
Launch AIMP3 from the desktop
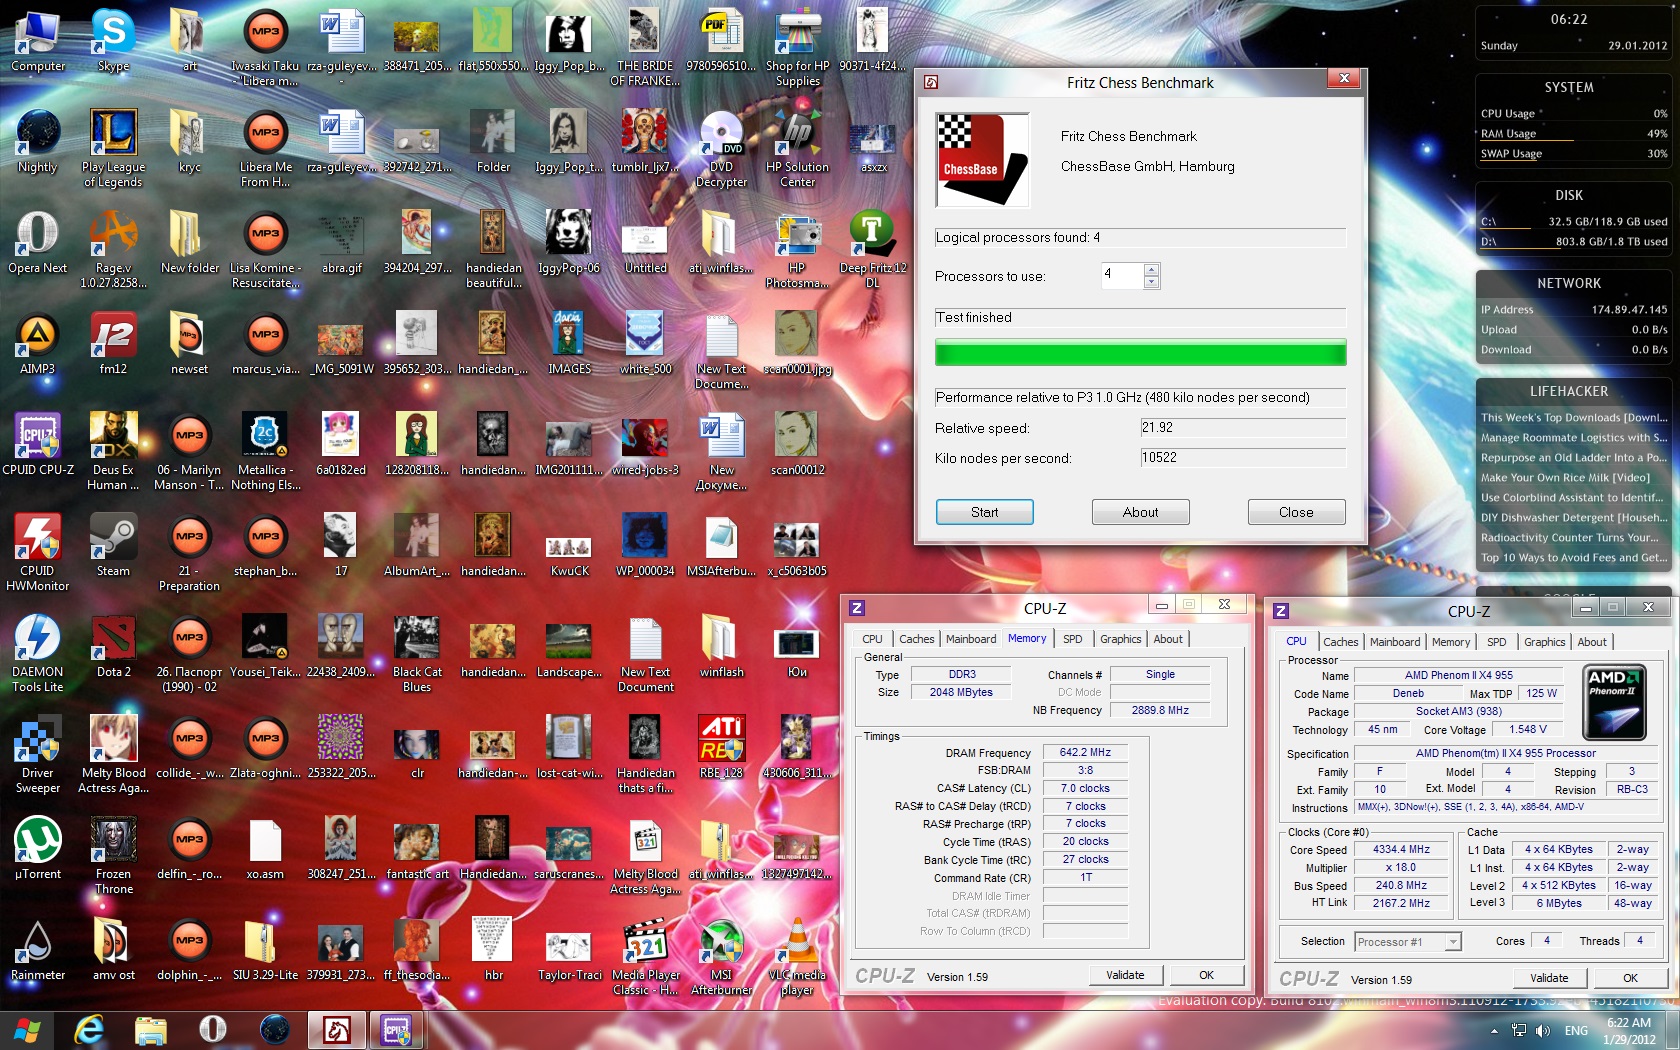pyautogui.click(x=38, y=343)
